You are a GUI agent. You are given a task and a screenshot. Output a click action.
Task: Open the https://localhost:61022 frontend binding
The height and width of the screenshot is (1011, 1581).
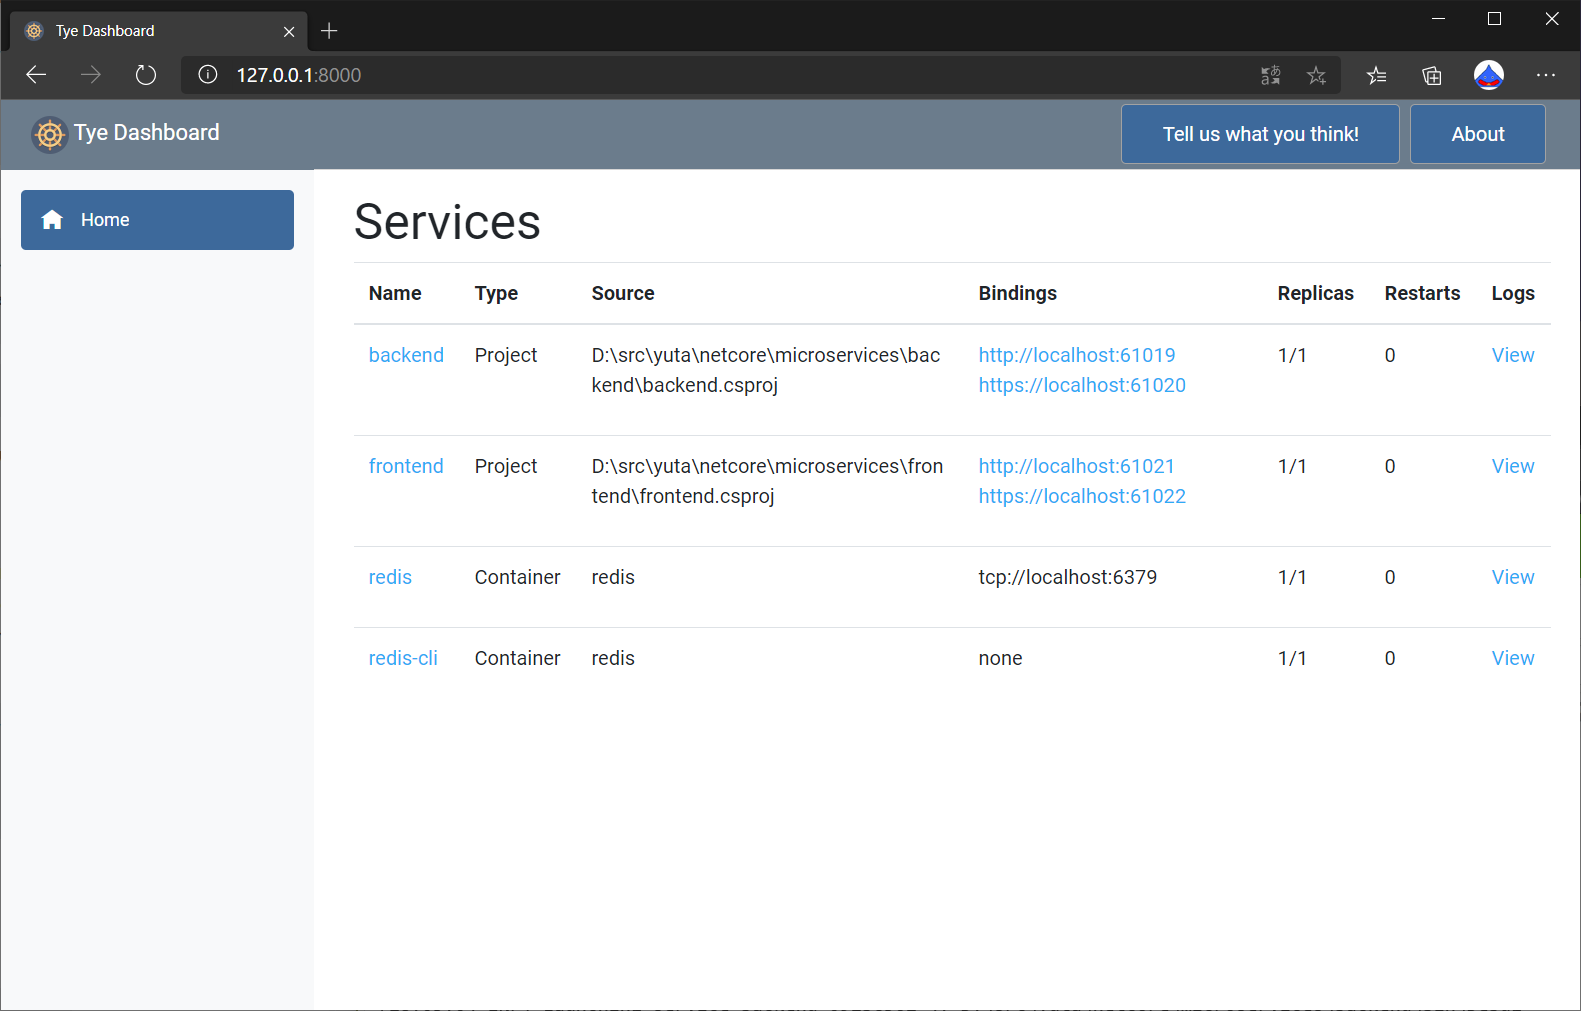click(x=1081, y=496)
